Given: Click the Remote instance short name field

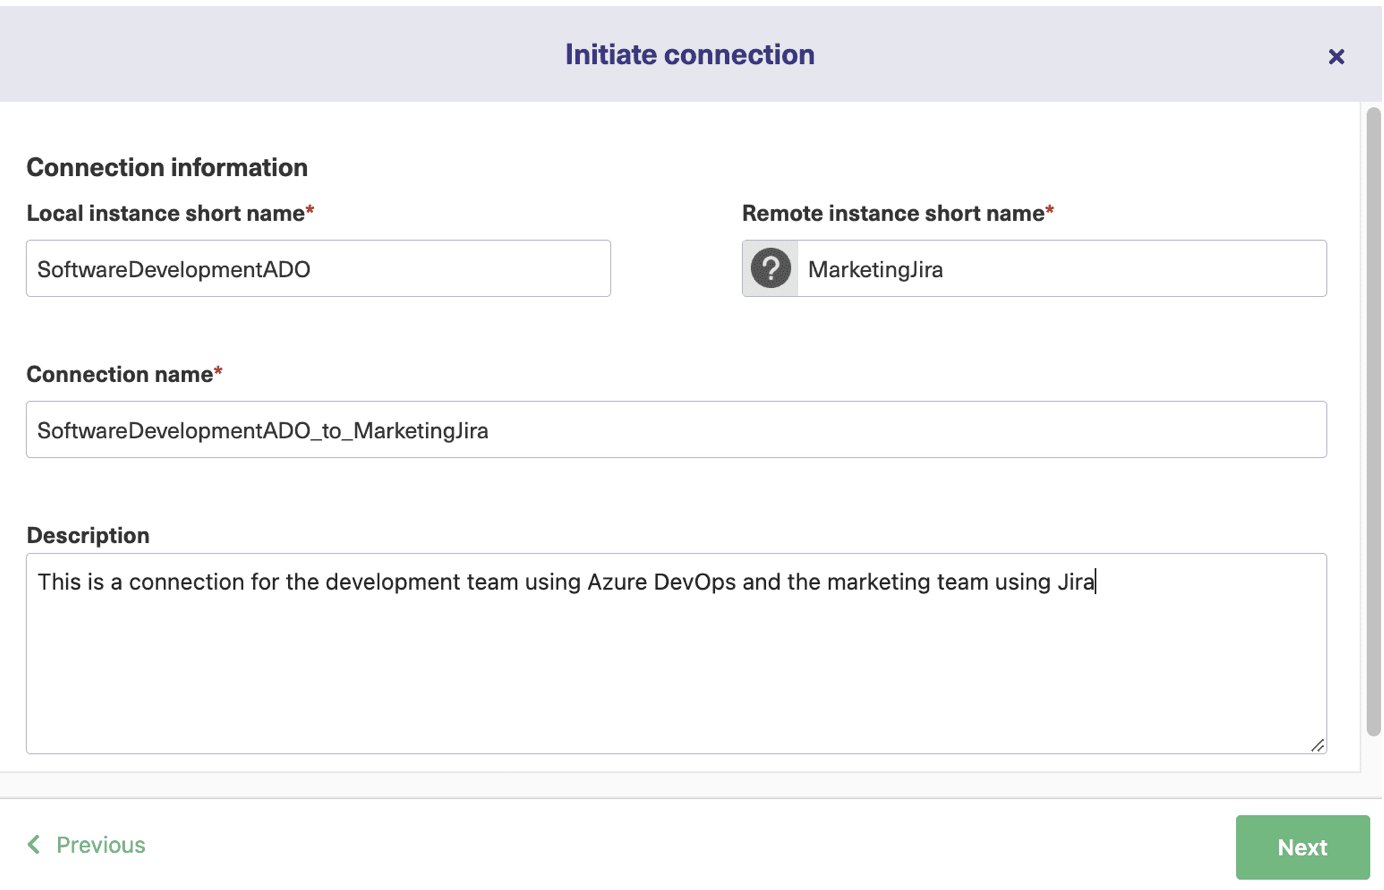Looking at the screenshot, I should click(1062, 268).
